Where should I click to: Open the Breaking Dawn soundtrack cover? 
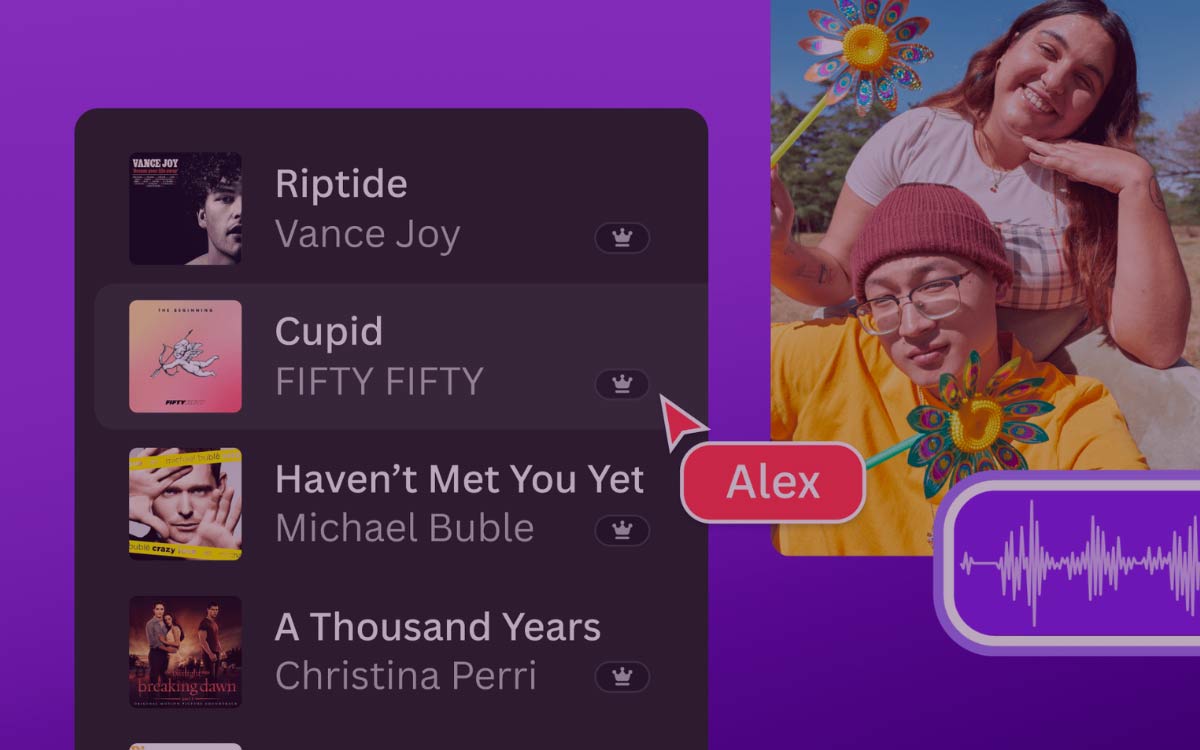(x=185, y=652)
